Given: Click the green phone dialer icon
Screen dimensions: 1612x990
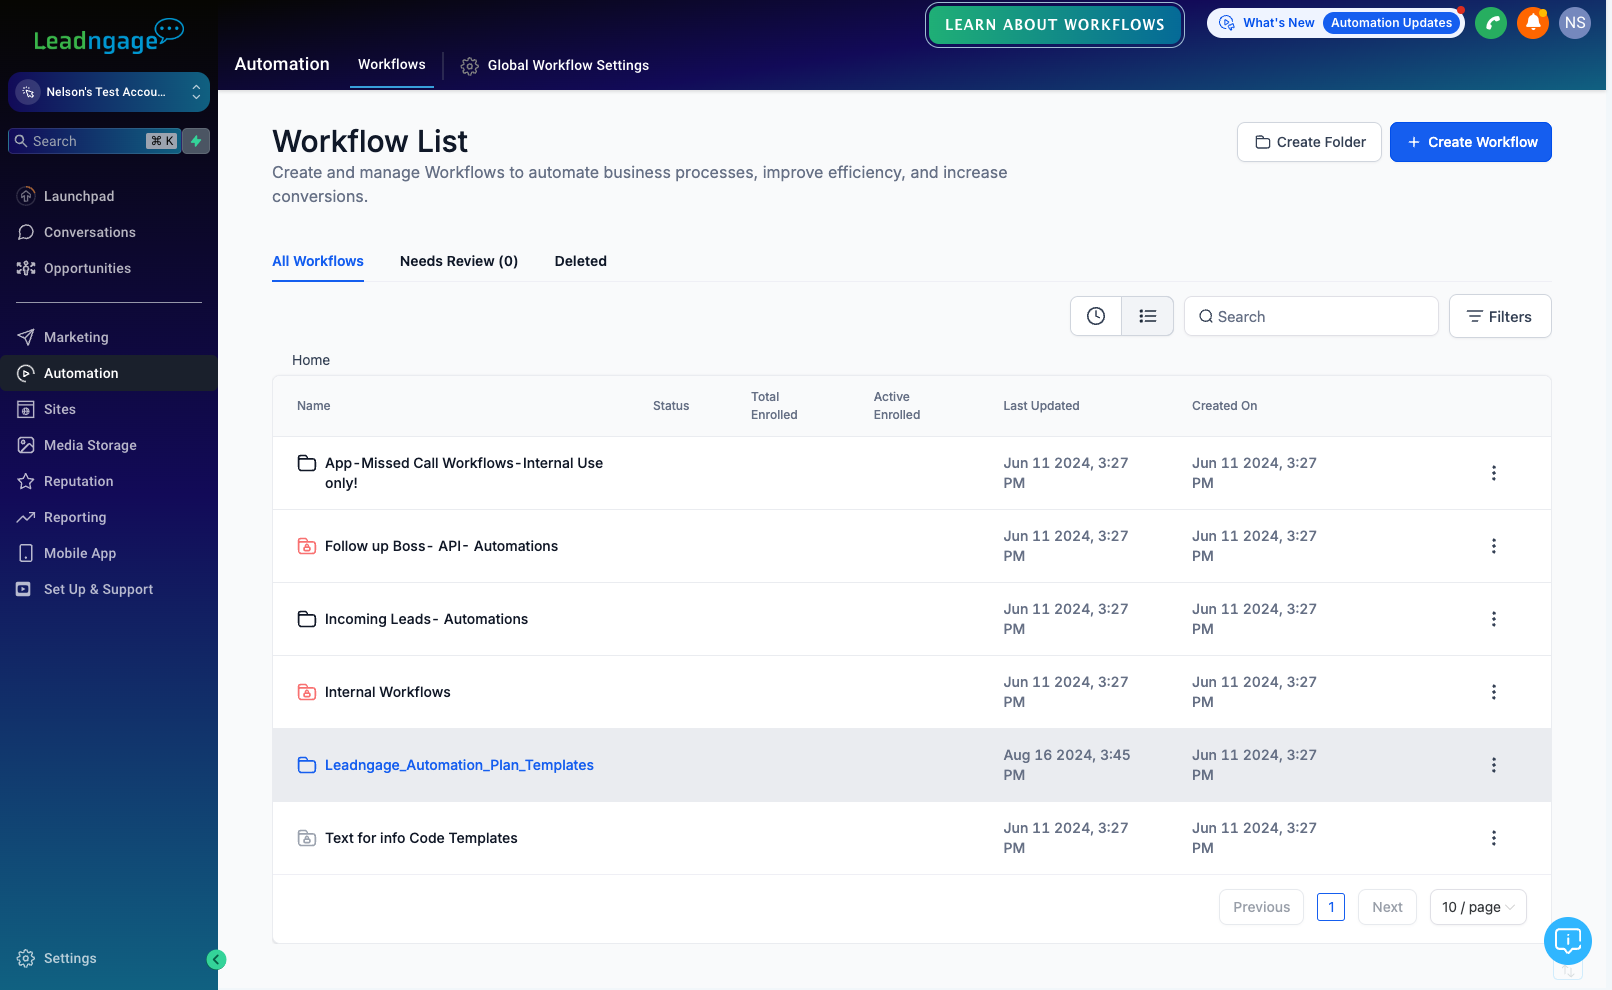Looking at the screenshot, I should [1490, 23].
